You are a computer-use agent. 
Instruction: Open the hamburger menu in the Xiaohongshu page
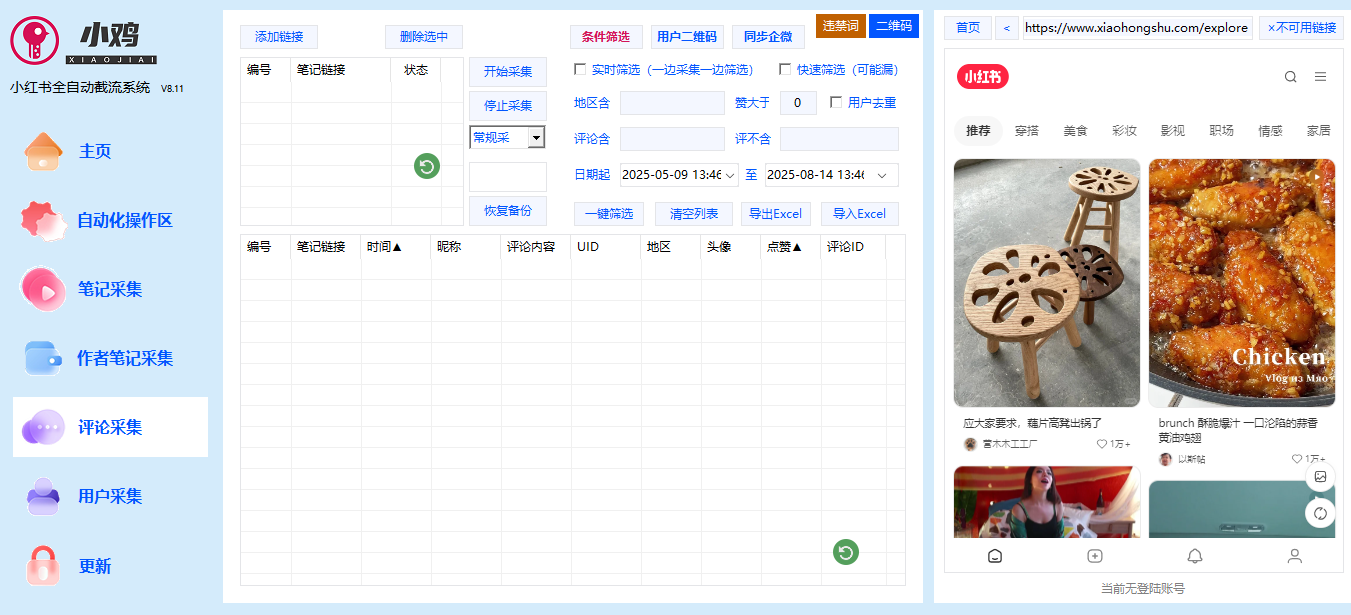[1320, 77]
